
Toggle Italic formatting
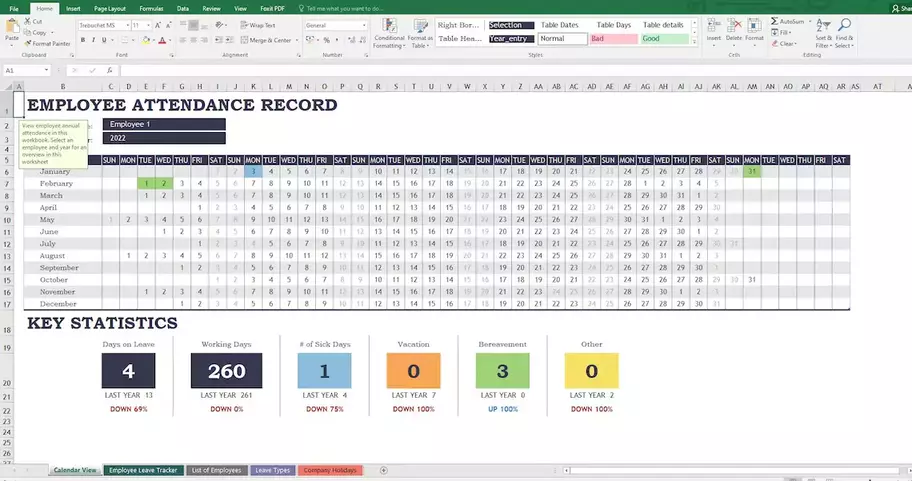point(95,40)
